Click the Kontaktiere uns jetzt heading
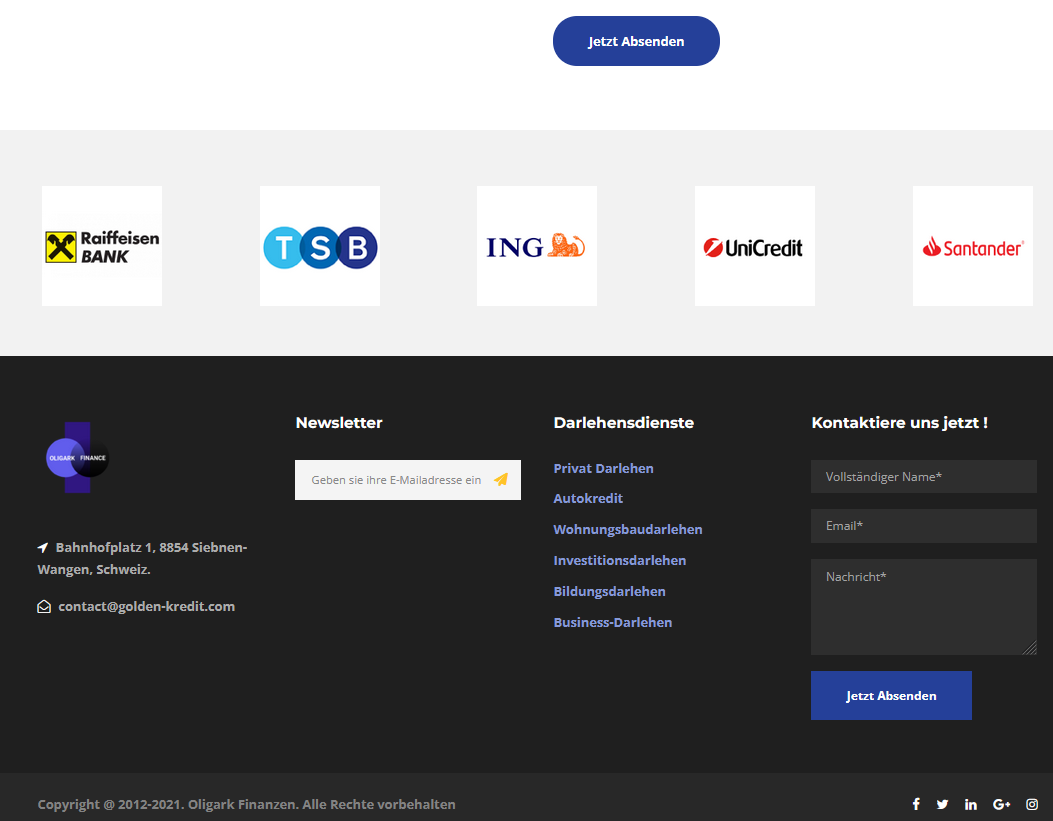 pyautogui.click(x=899, y=423)
